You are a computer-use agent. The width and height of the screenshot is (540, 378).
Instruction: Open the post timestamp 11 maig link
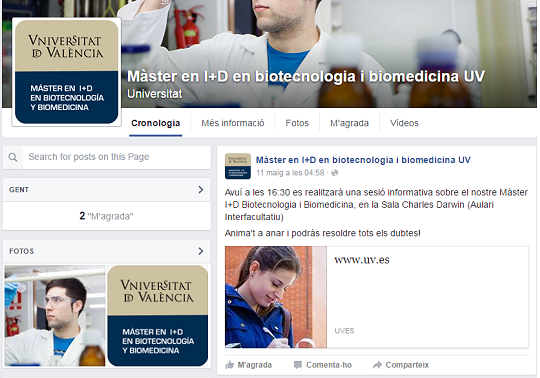290,173
